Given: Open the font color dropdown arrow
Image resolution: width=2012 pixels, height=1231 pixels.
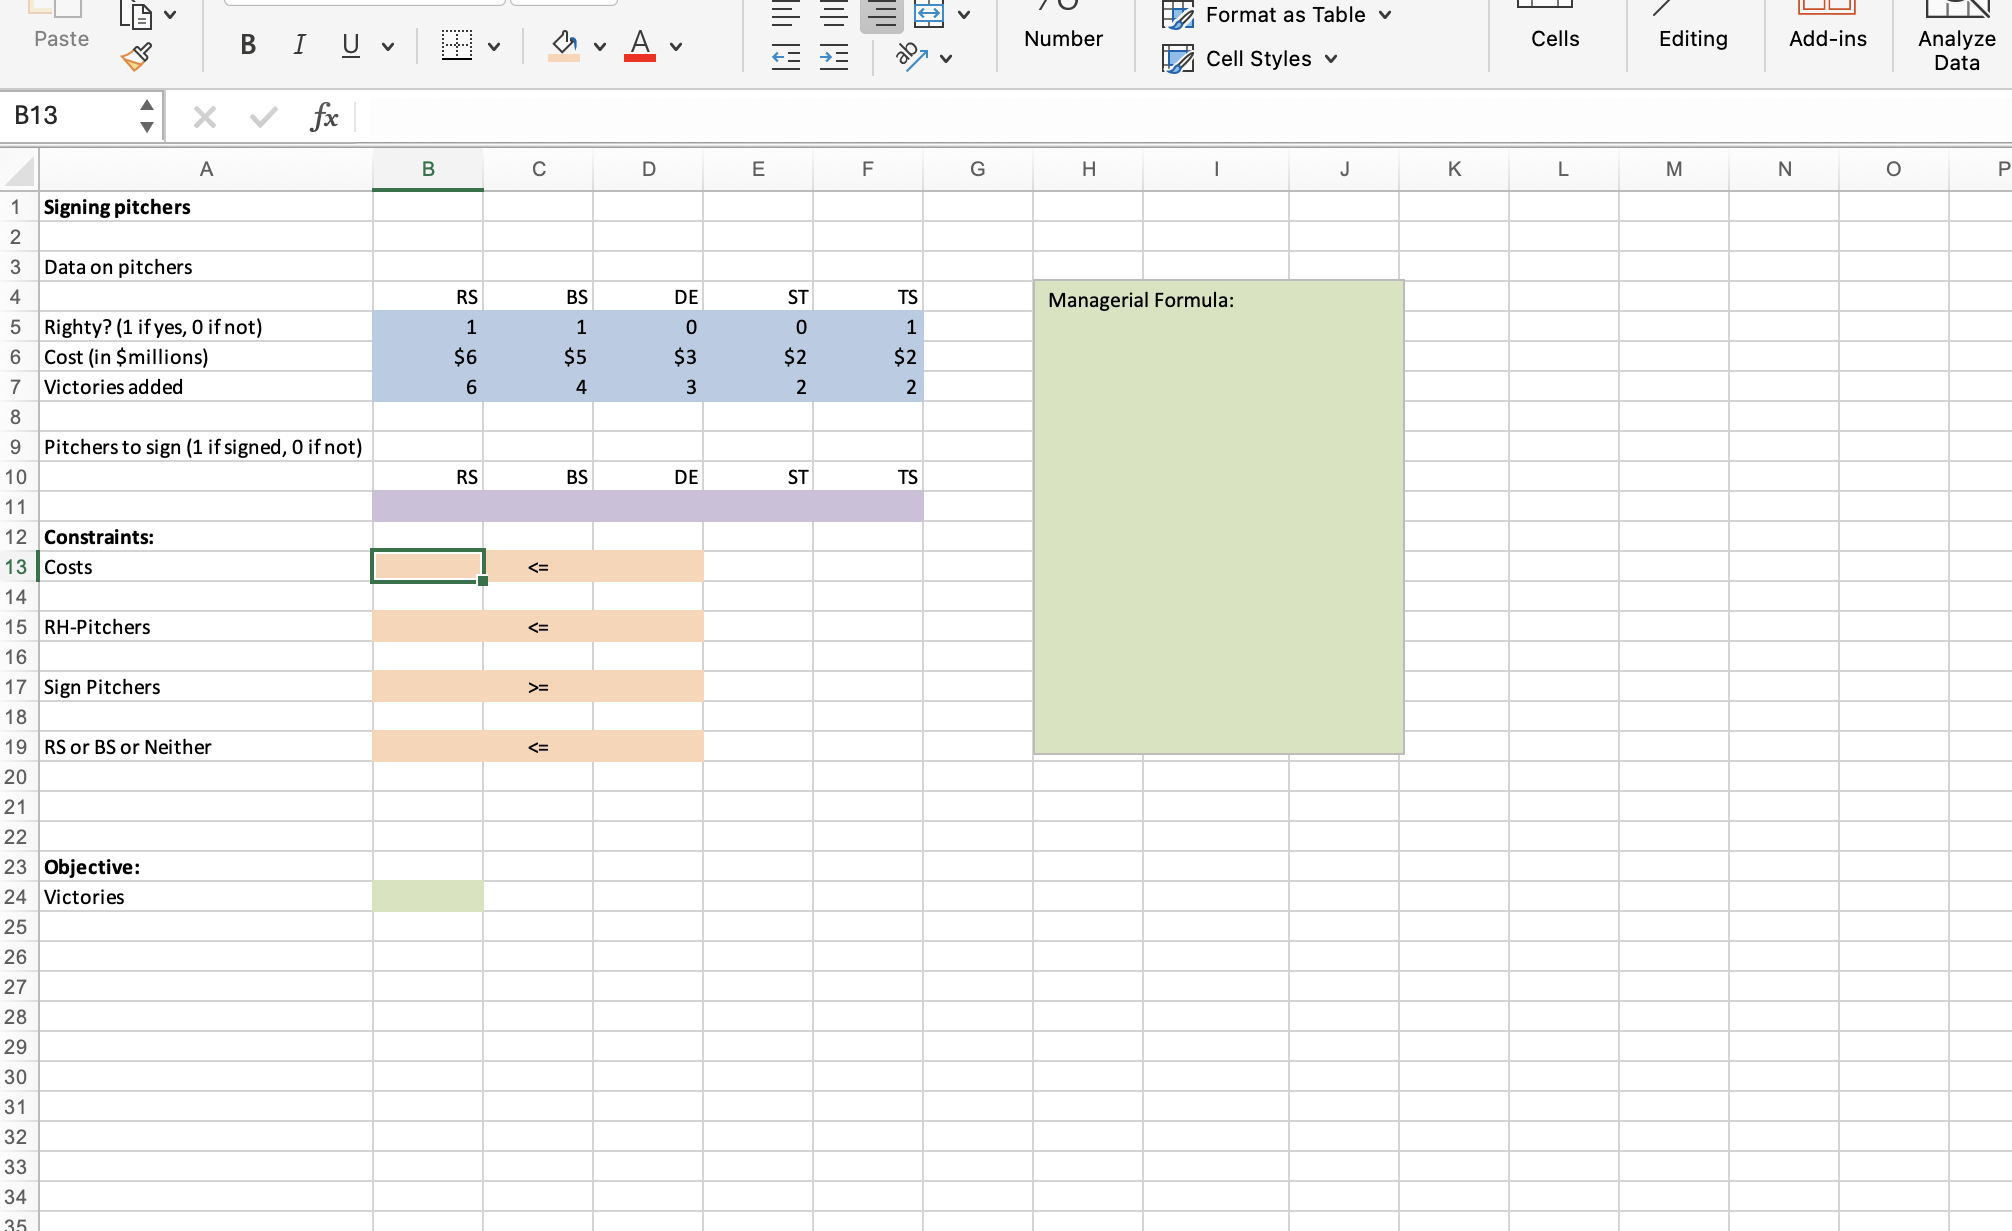Looking at the screenshot, I should point(677,46).
